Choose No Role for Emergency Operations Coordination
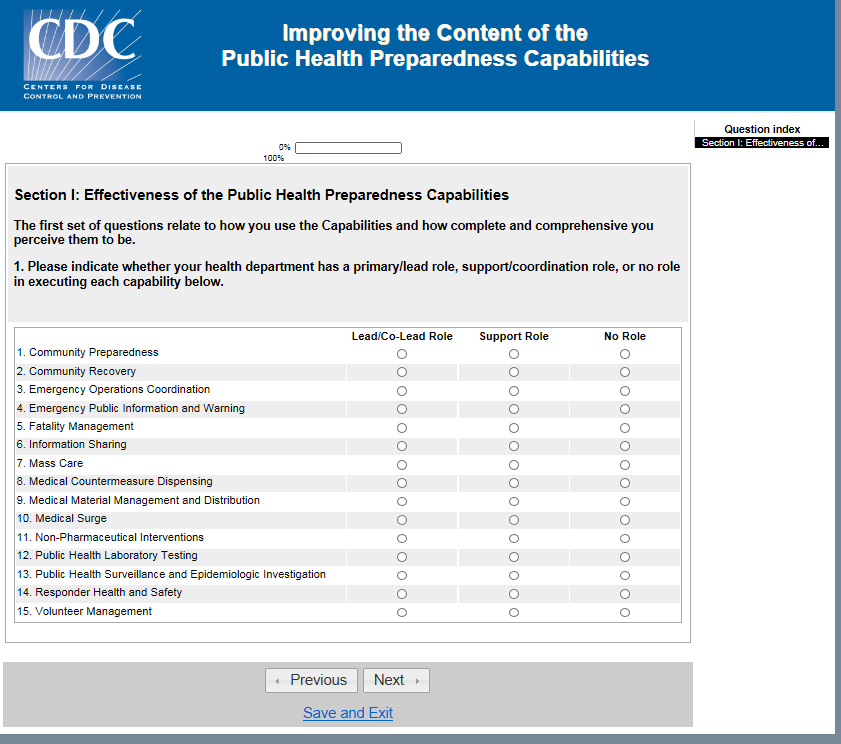 pyautogui.click(x=625, y=391)
